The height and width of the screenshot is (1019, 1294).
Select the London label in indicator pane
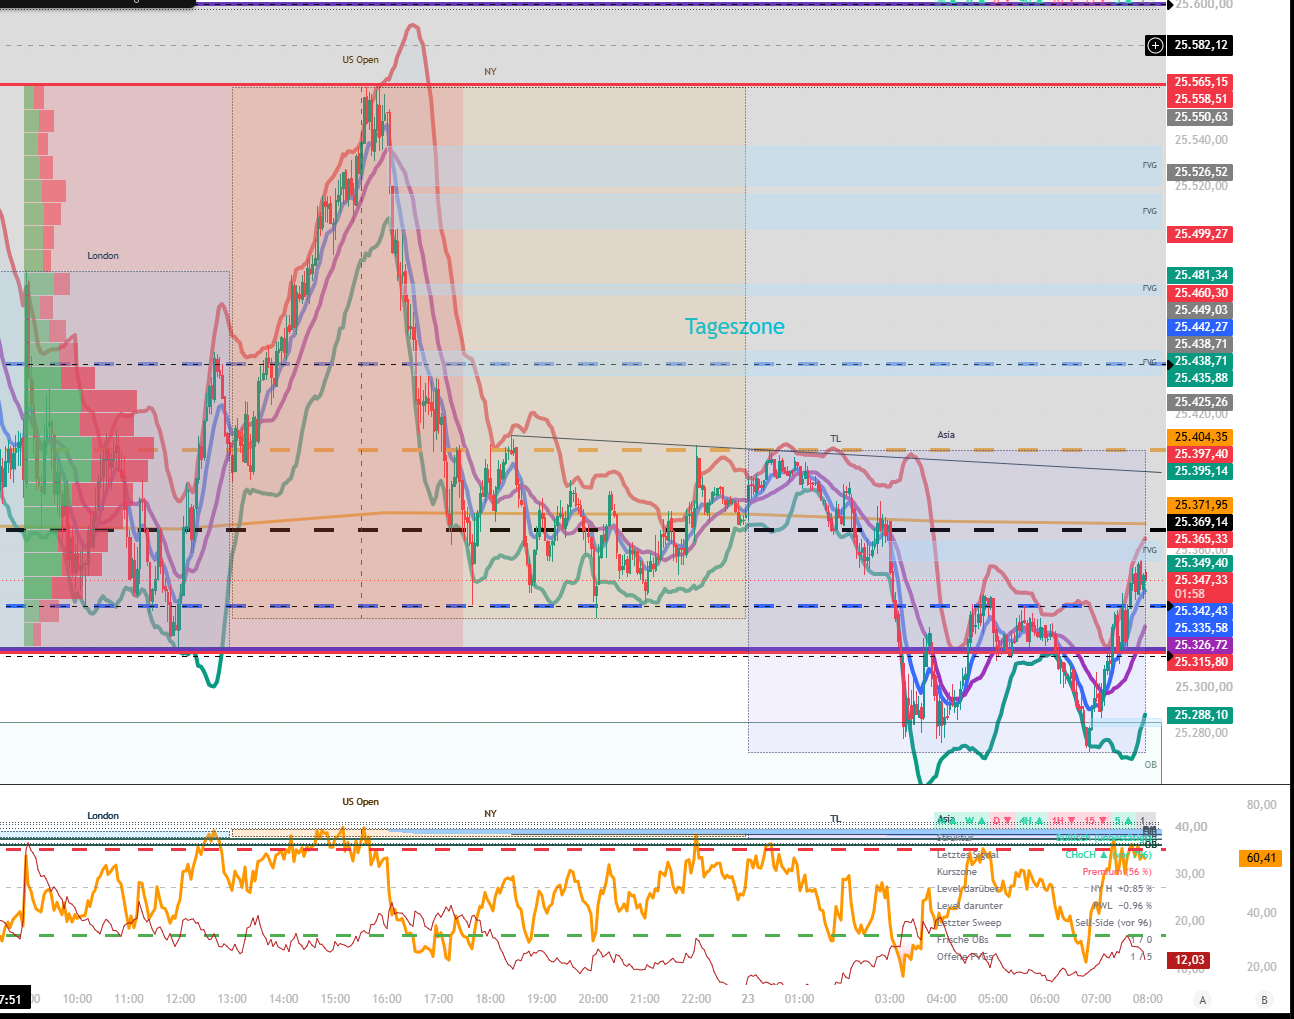point(103,816)
